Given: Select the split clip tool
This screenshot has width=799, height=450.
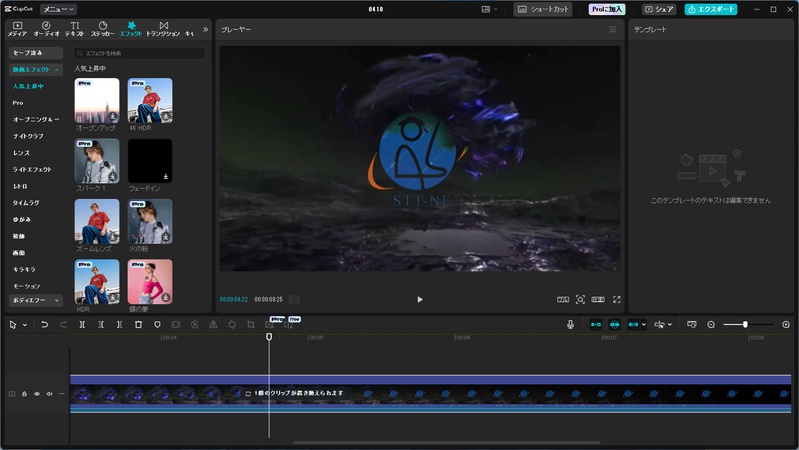Looking at the screenshot, I should point(82,325).
